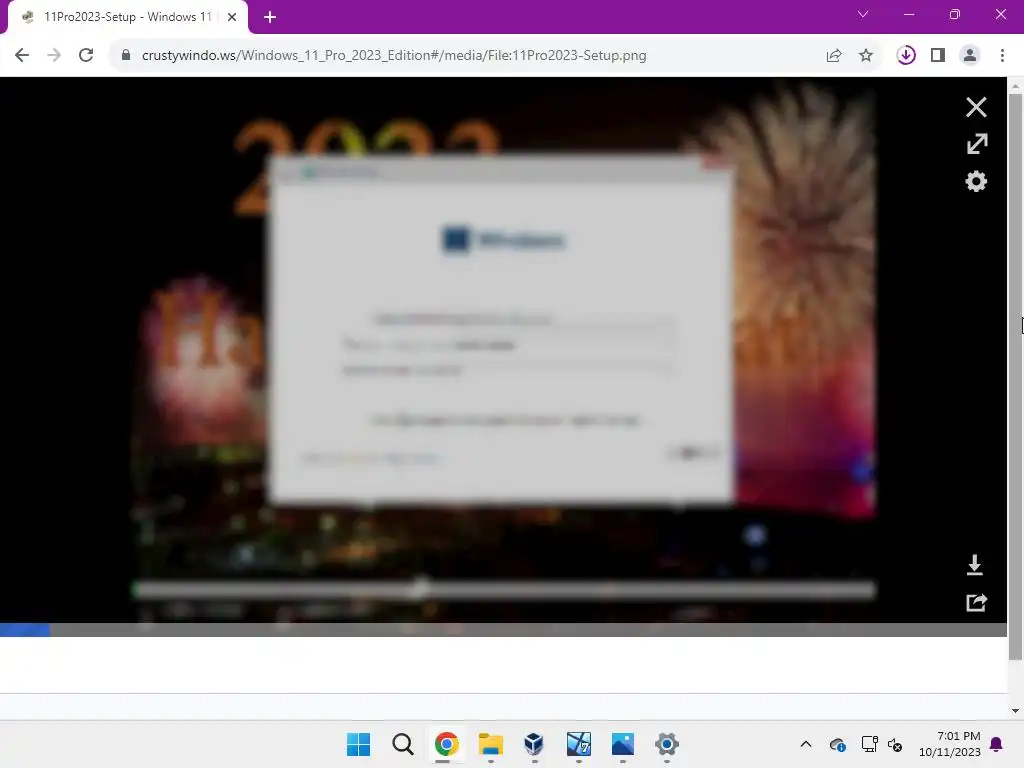
Task: Open the Settings gear on the taskbar
Action: 667,744
